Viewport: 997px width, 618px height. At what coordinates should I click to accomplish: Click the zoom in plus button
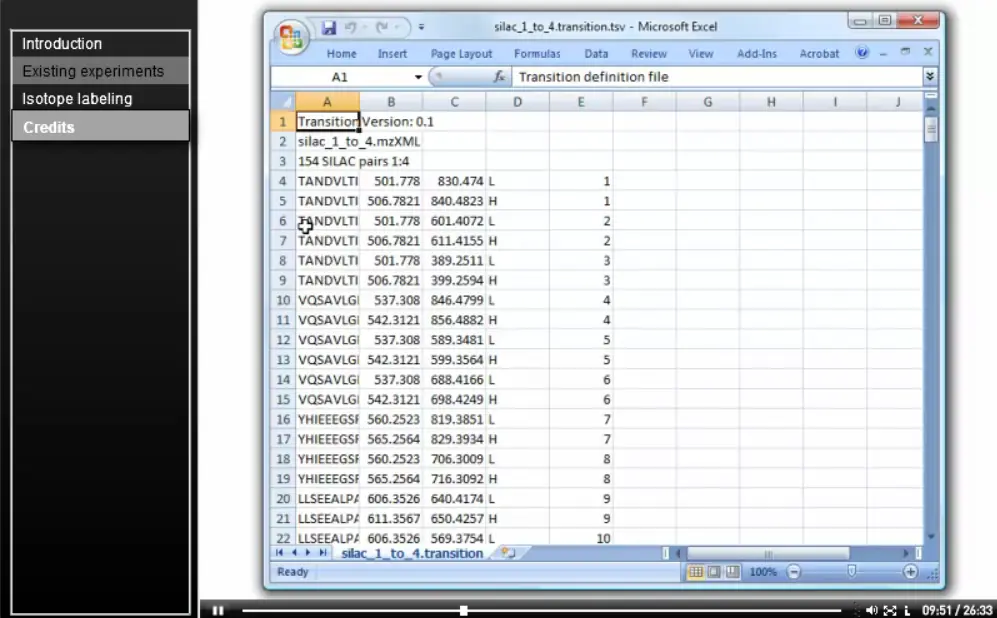point(911,572)
